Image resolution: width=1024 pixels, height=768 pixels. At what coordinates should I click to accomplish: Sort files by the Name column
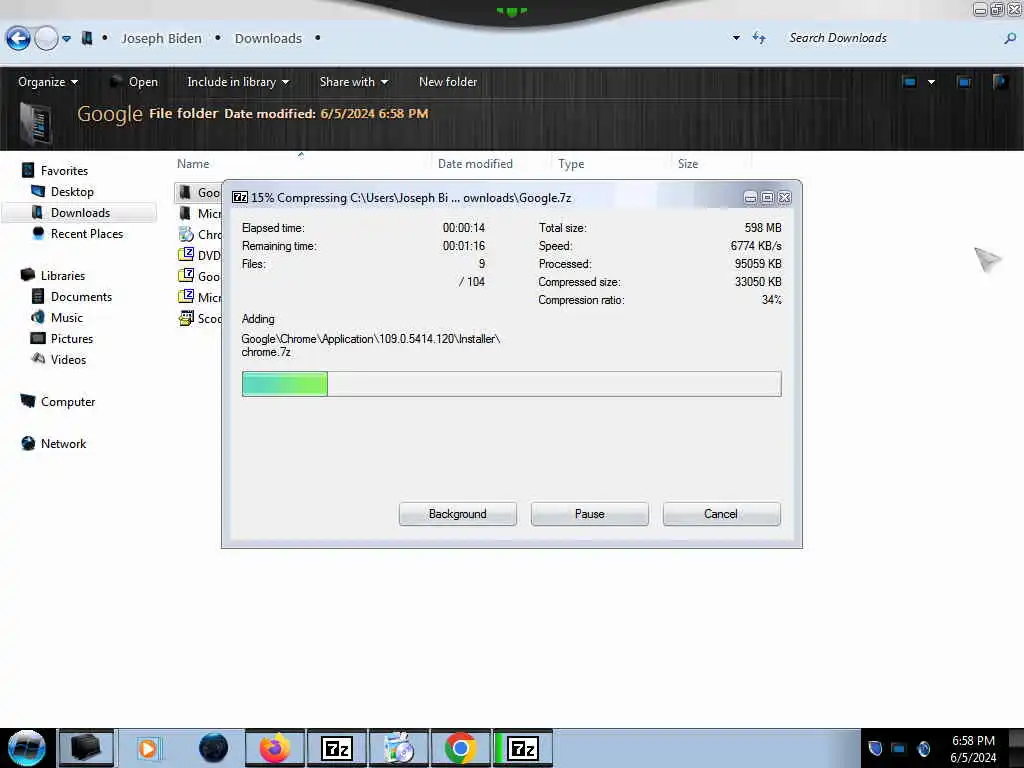pyautogui.click(x=193, y=164)
